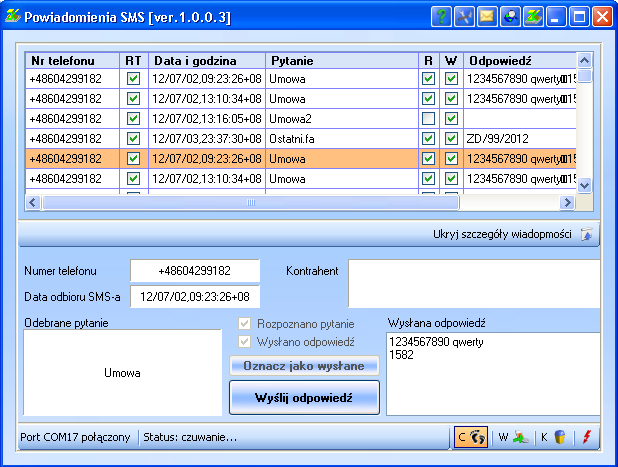Open settings with the wrench tools icon

point(464,16)
